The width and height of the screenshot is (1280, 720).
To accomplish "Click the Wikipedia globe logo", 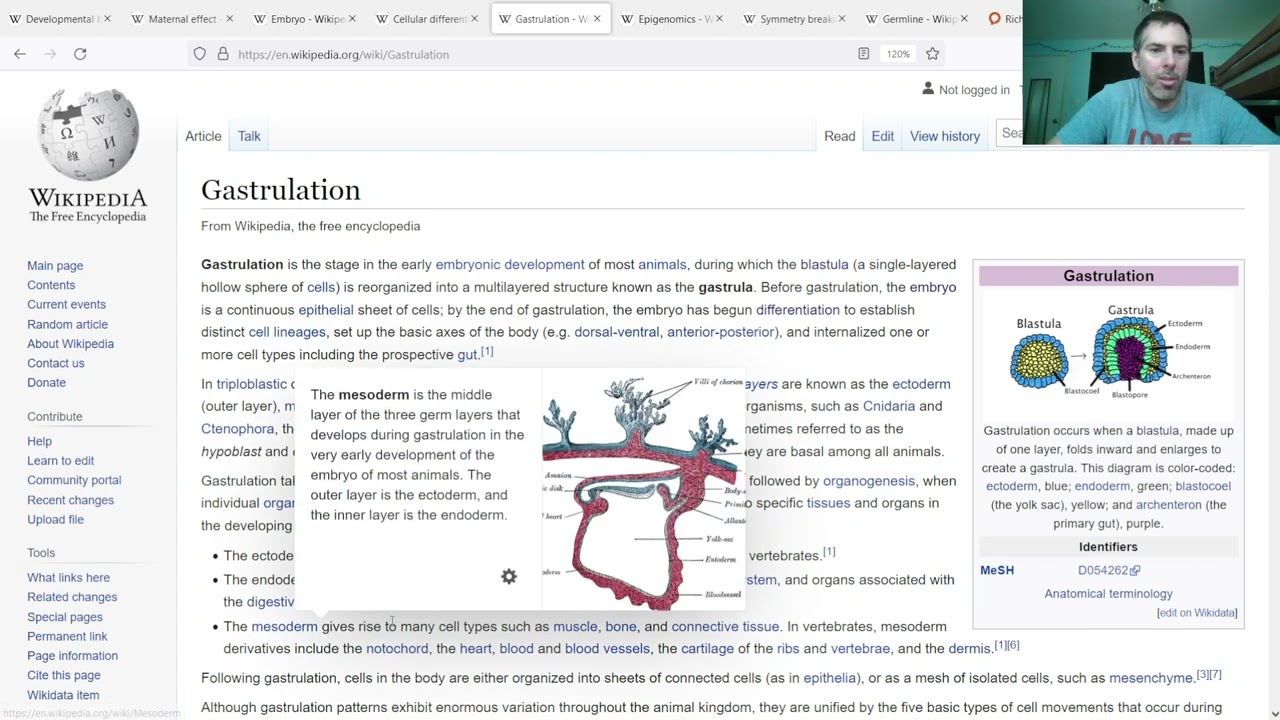I will click(x=88, y=135).
